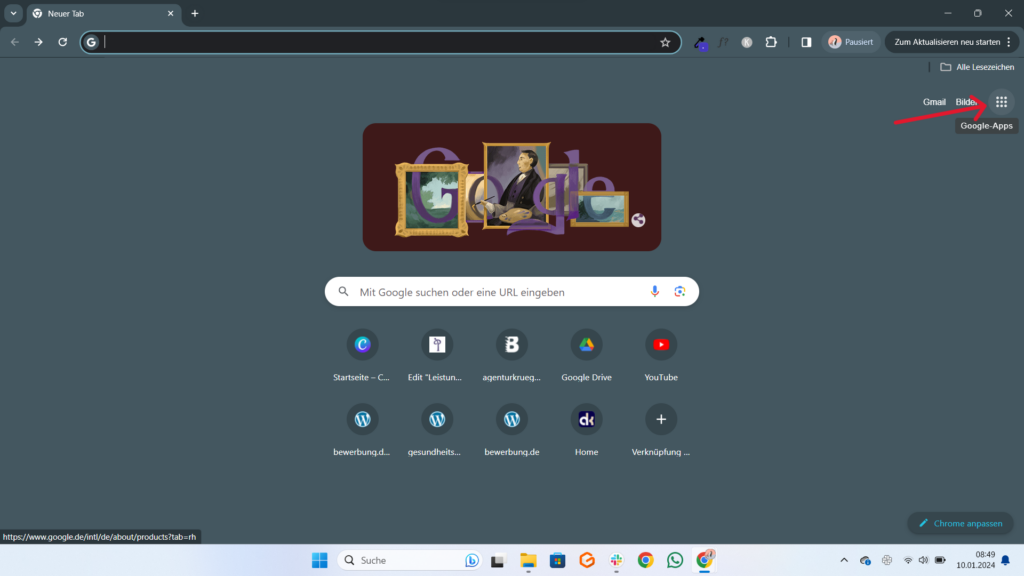Open the Google Drive shortcut
This screenshot has width=1024, height=576.
tap(587, 345)
